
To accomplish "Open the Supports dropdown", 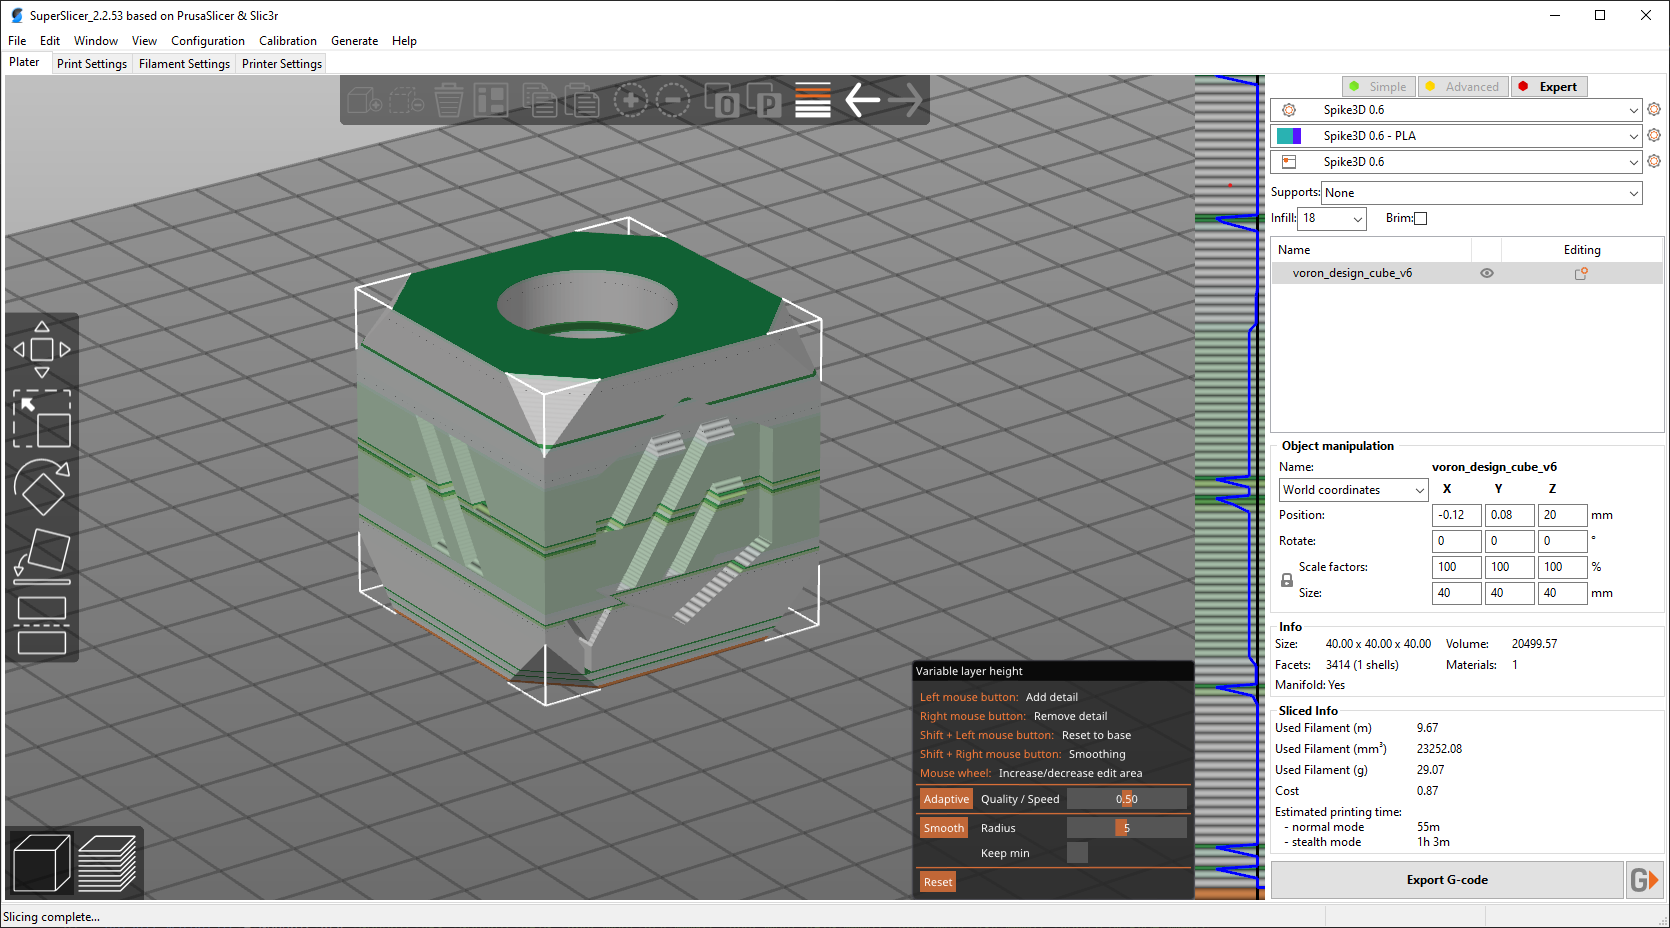I will point(1482,193).
